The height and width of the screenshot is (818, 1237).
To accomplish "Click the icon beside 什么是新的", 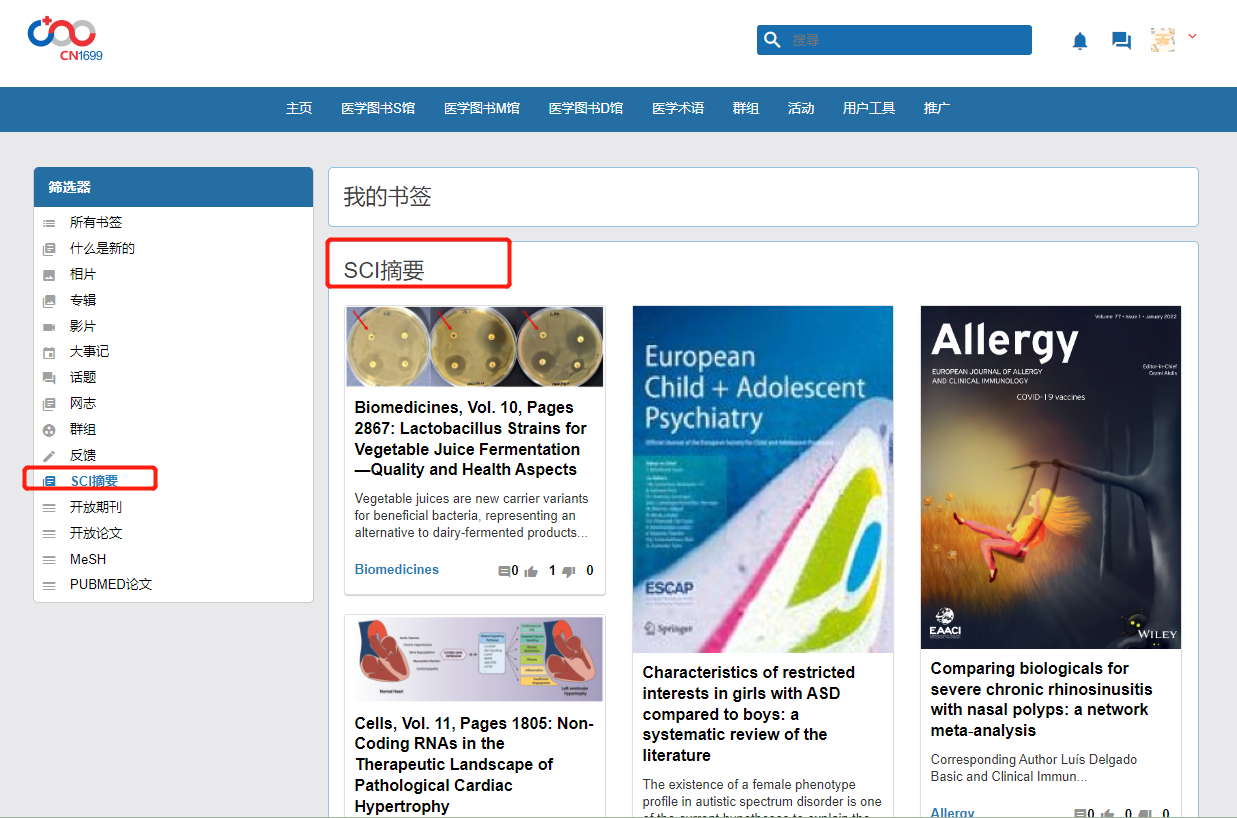I will tap(49, 249).
